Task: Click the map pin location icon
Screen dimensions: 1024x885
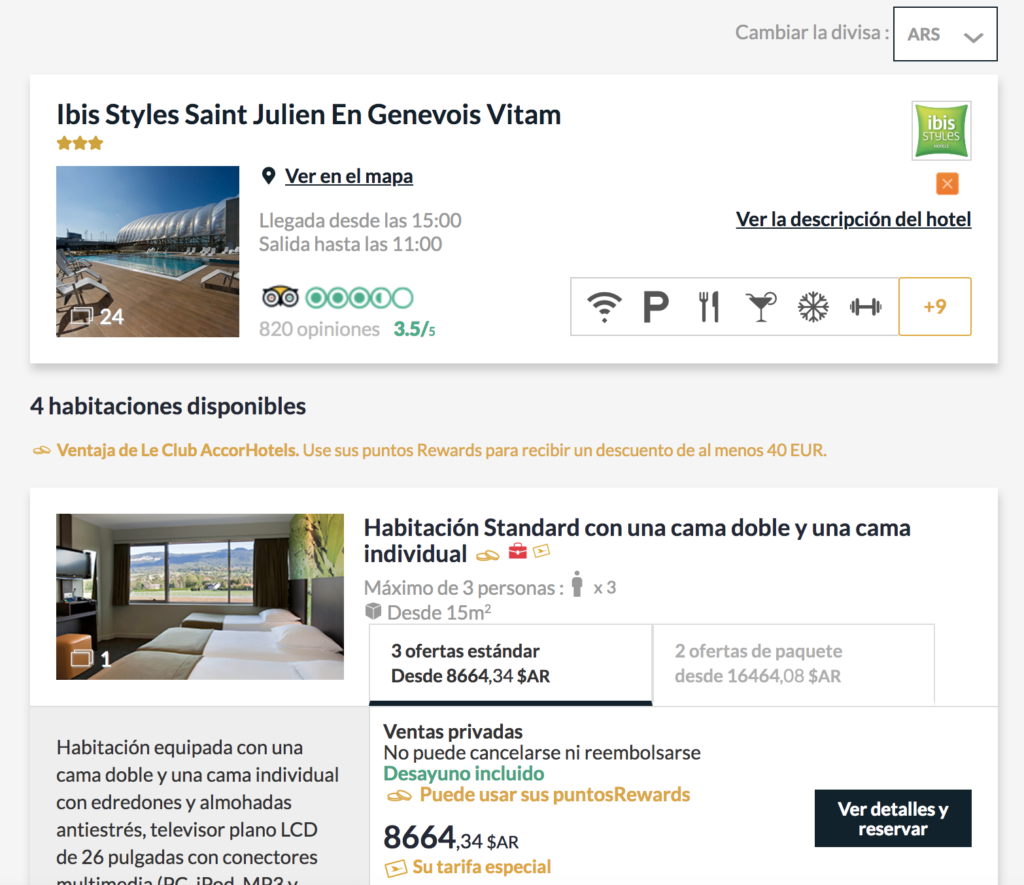Action: point(268,176)
